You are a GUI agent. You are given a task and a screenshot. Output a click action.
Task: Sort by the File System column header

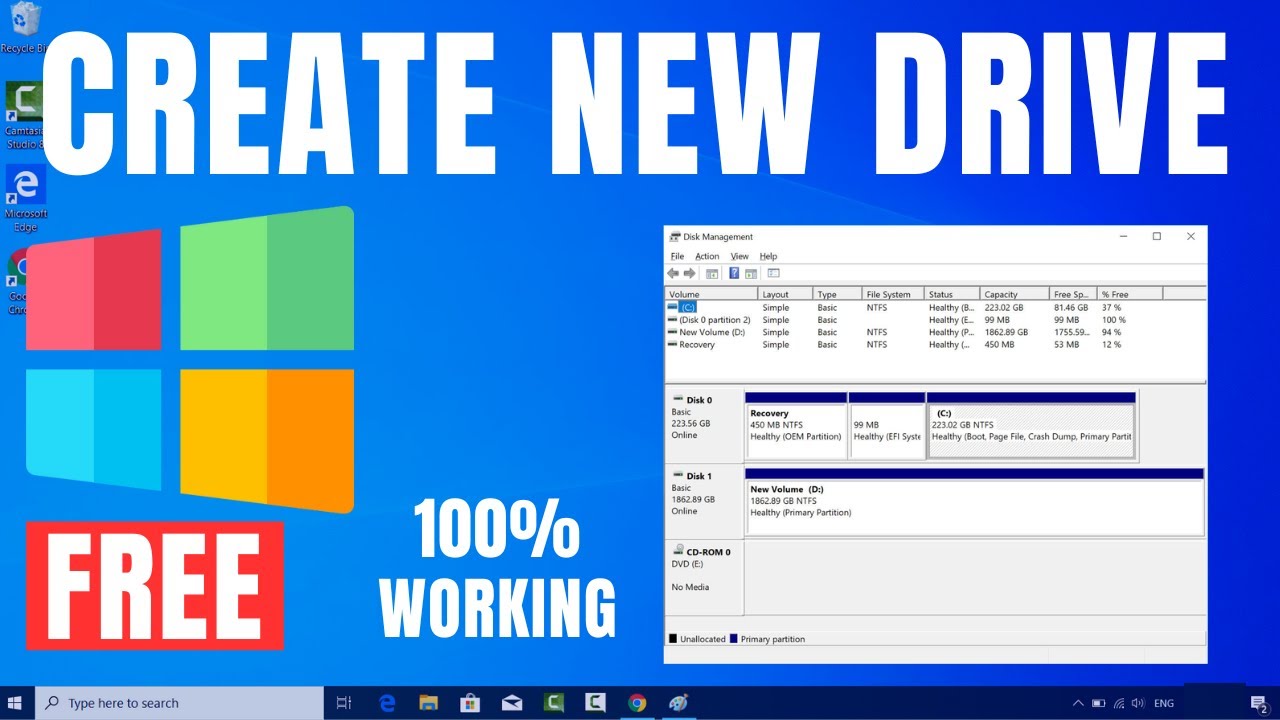click(893, 294)
